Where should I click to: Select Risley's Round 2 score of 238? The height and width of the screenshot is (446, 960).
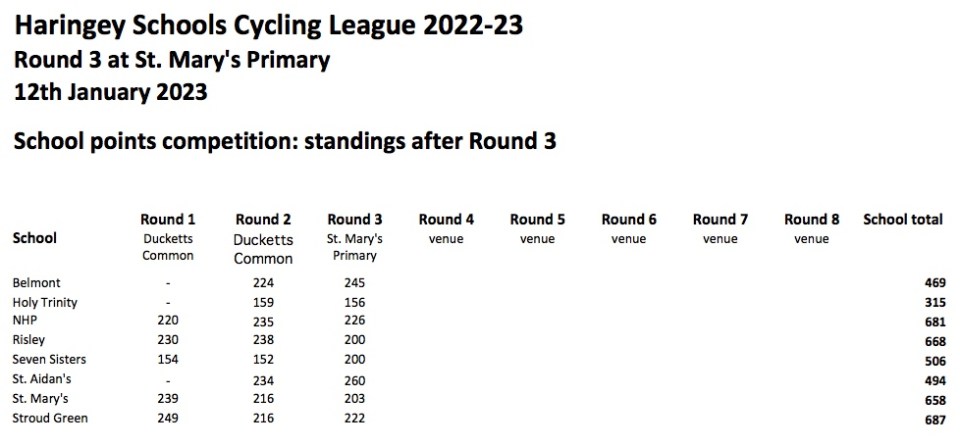263,340
